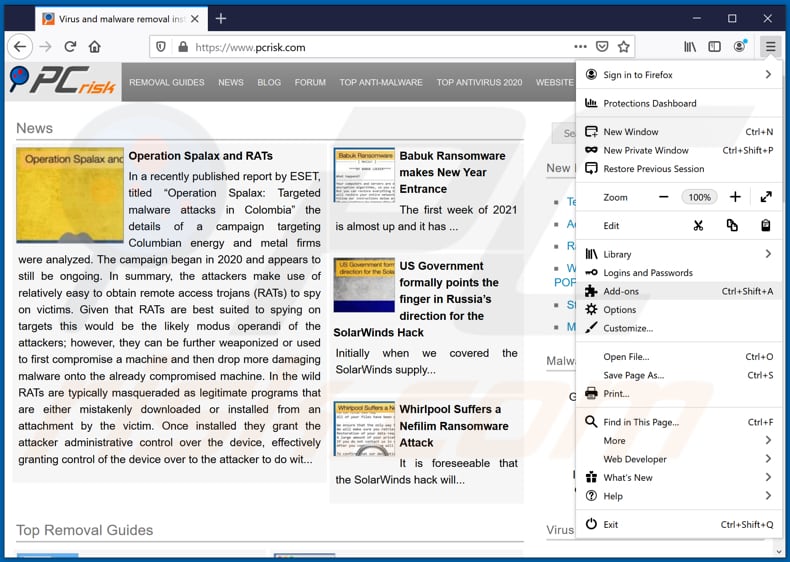Viewport: 790px width, 562px height.
Task: Expand the Web Developer submenu
Action: [x=678, y=459]
